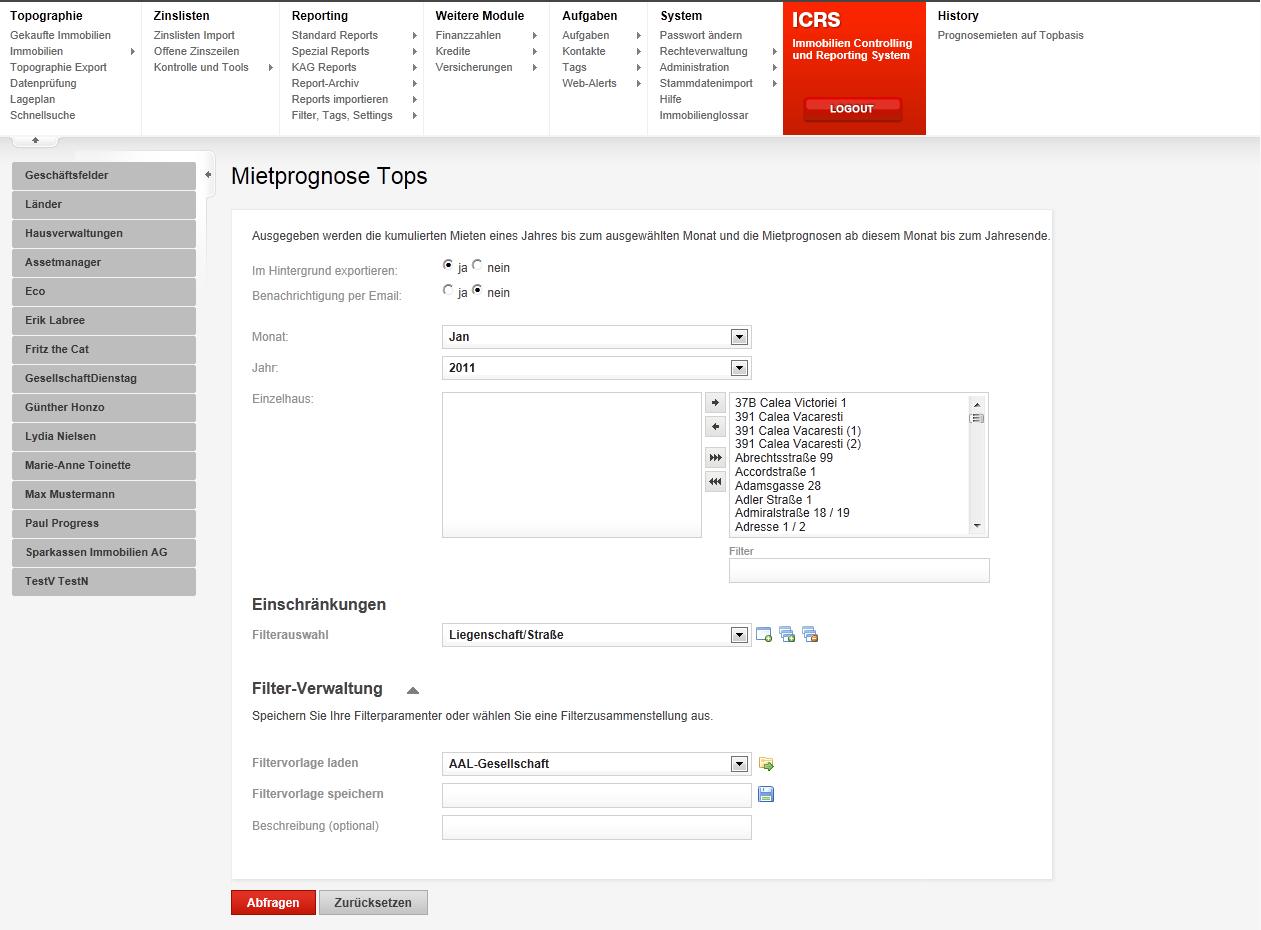Open the Länder sidebar item

click(x=104, y=204)
